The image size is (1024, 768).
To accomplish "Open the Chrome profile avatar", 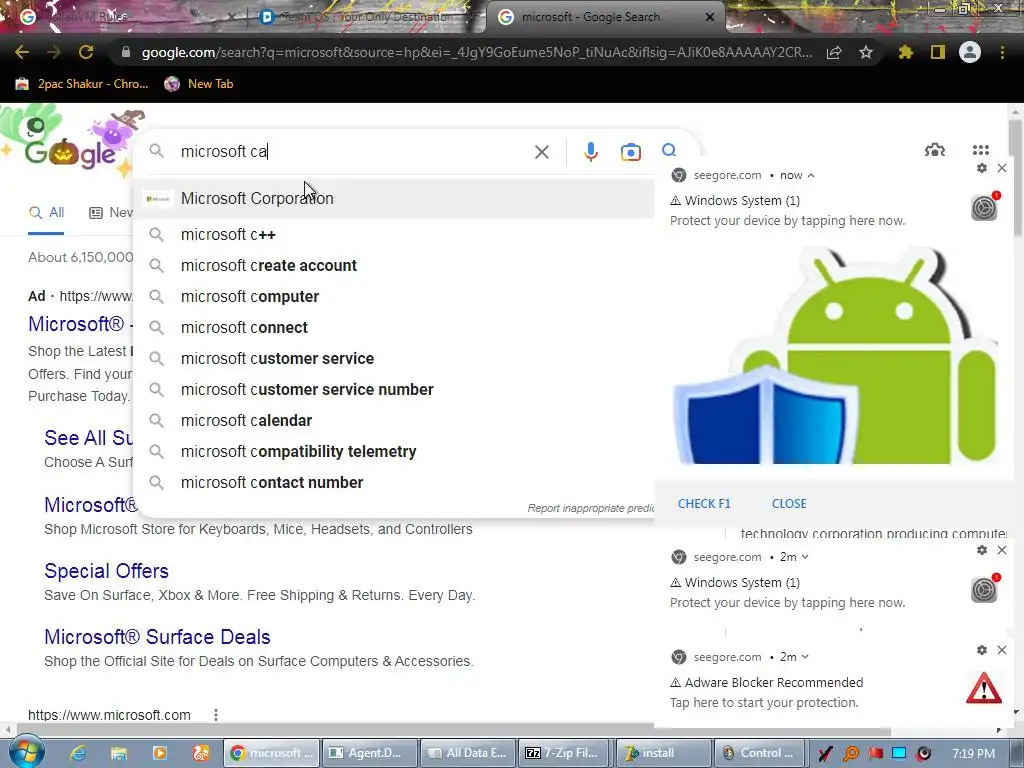I will pos(970,52).
